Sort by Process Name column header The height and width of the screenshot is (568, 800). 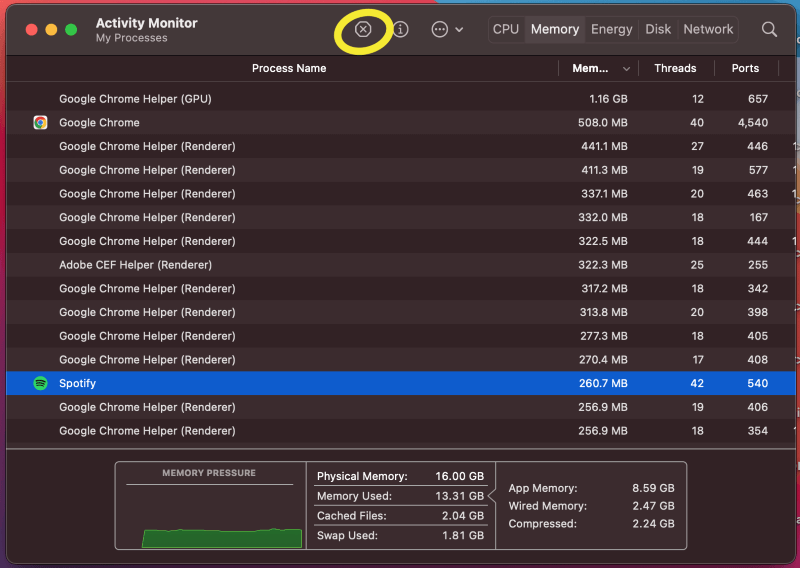coord(289,69)
